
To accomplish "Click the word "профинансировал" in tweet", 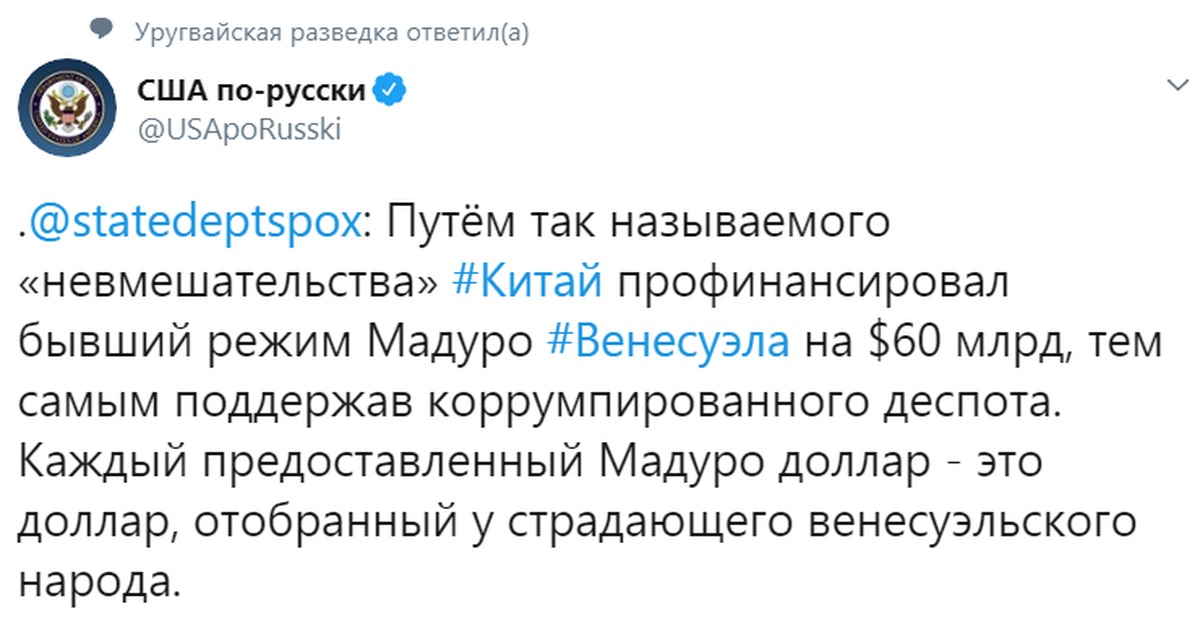I will 814,283.
